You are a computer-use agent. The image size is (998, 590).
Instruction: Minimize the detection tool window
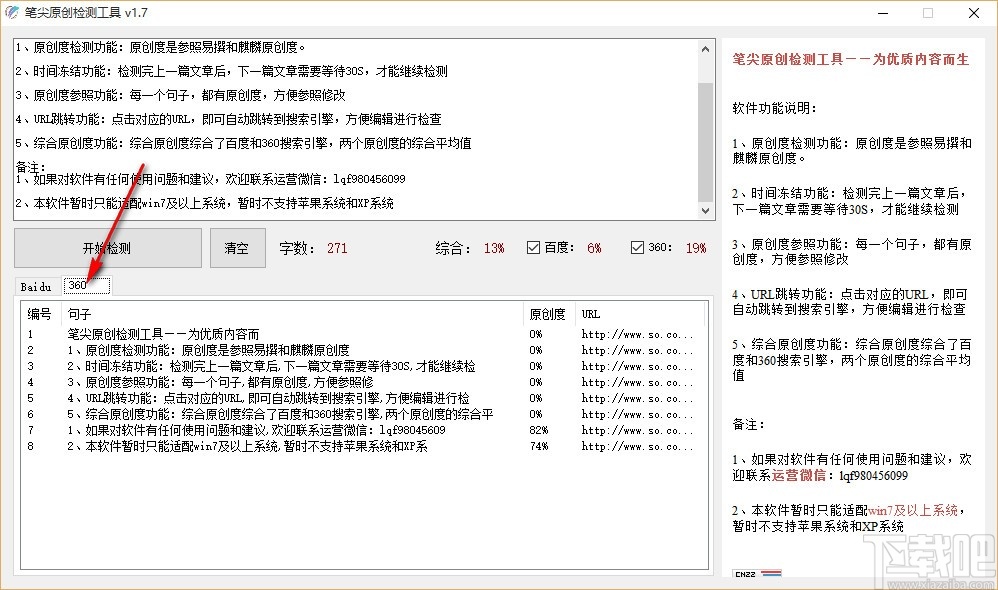884,13
